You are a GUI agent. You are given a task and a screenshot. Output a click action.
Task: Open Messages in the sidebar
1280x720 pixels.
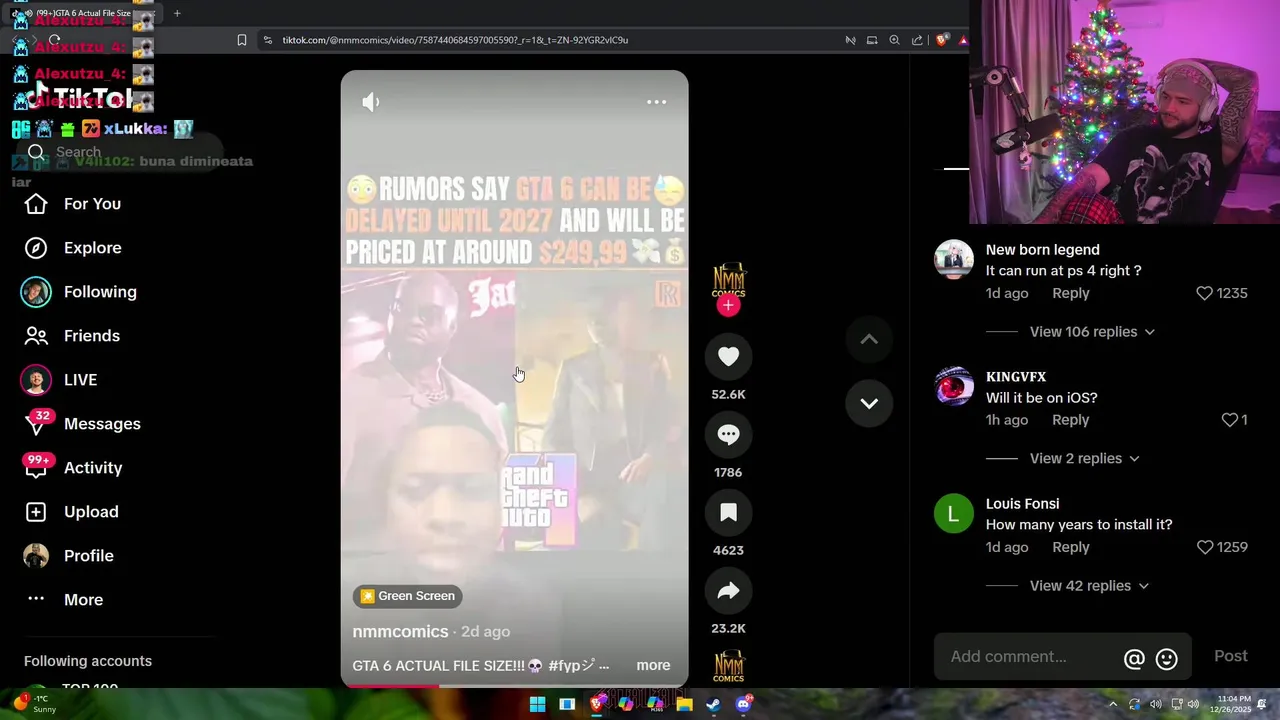pos(102,424)
